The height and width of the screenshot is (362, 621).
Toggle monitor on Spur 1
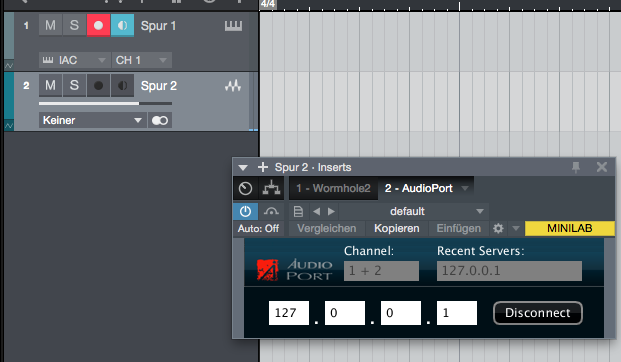pos(122,25)
